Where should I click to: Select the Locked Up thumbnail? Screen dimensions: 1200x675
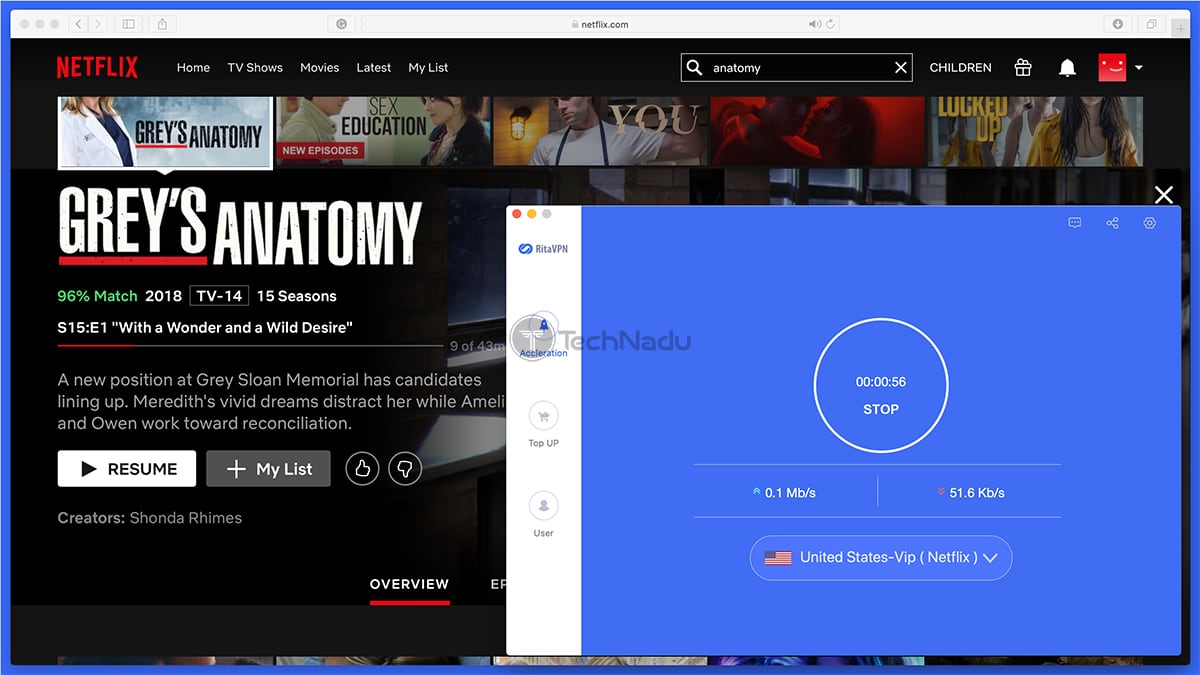coord(1035,131)
